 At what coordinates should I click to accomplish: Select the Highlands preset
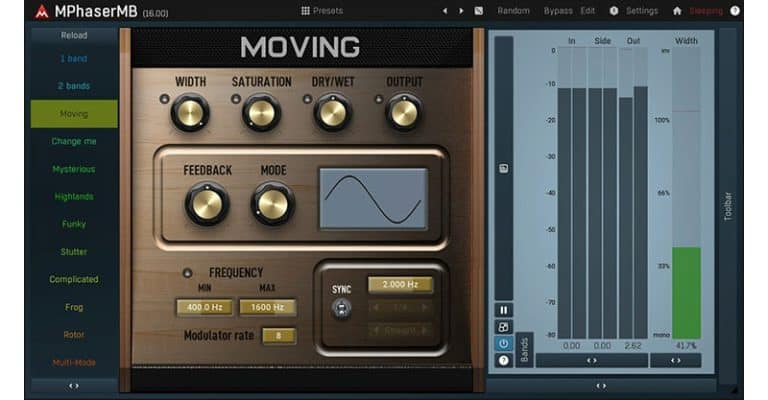74,197
